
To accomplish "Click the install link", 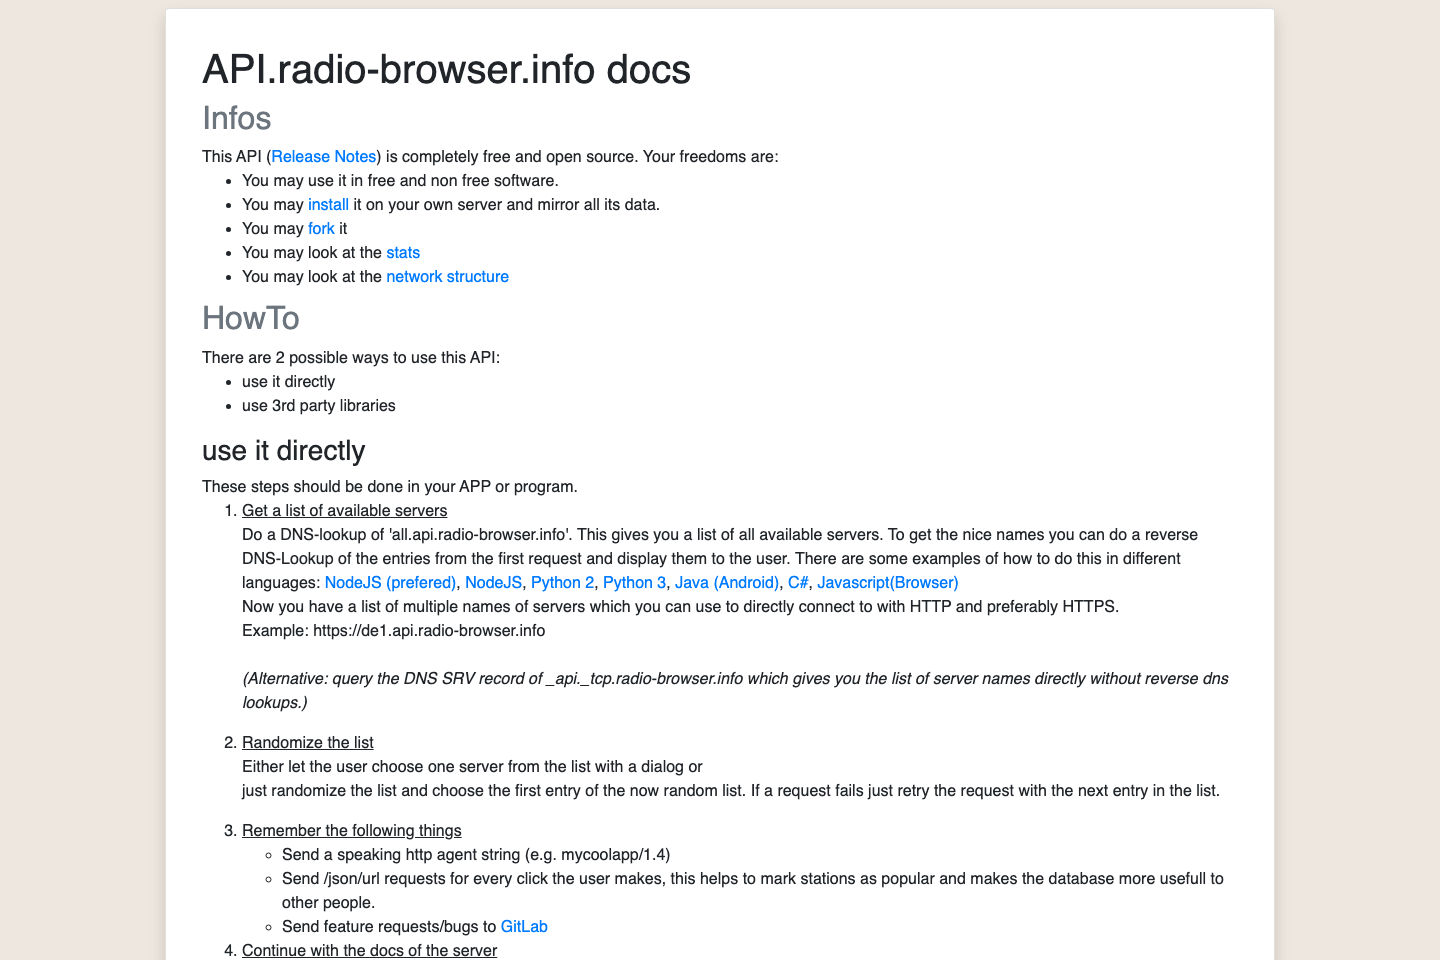I will [328, 204].
